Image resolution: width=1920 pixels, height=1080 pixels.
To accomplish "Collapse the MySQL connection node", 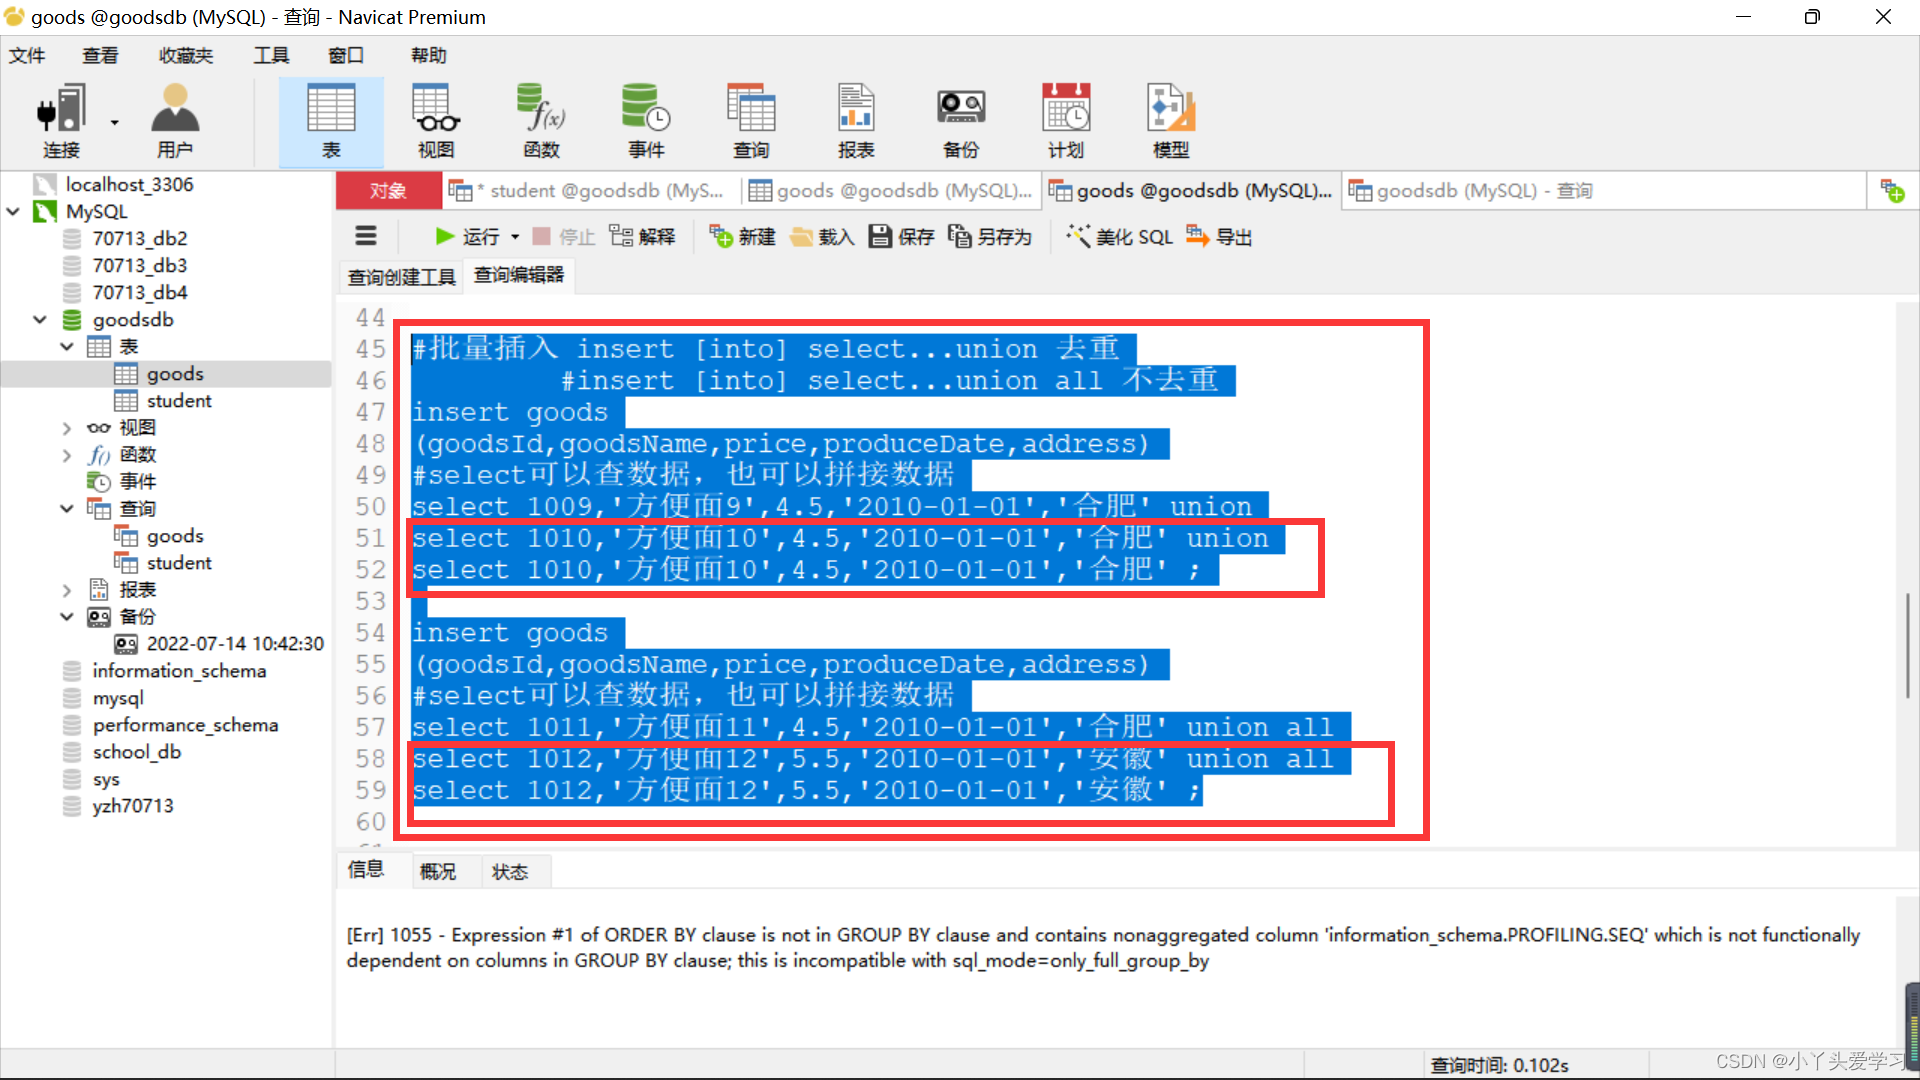I will [13, 211].
